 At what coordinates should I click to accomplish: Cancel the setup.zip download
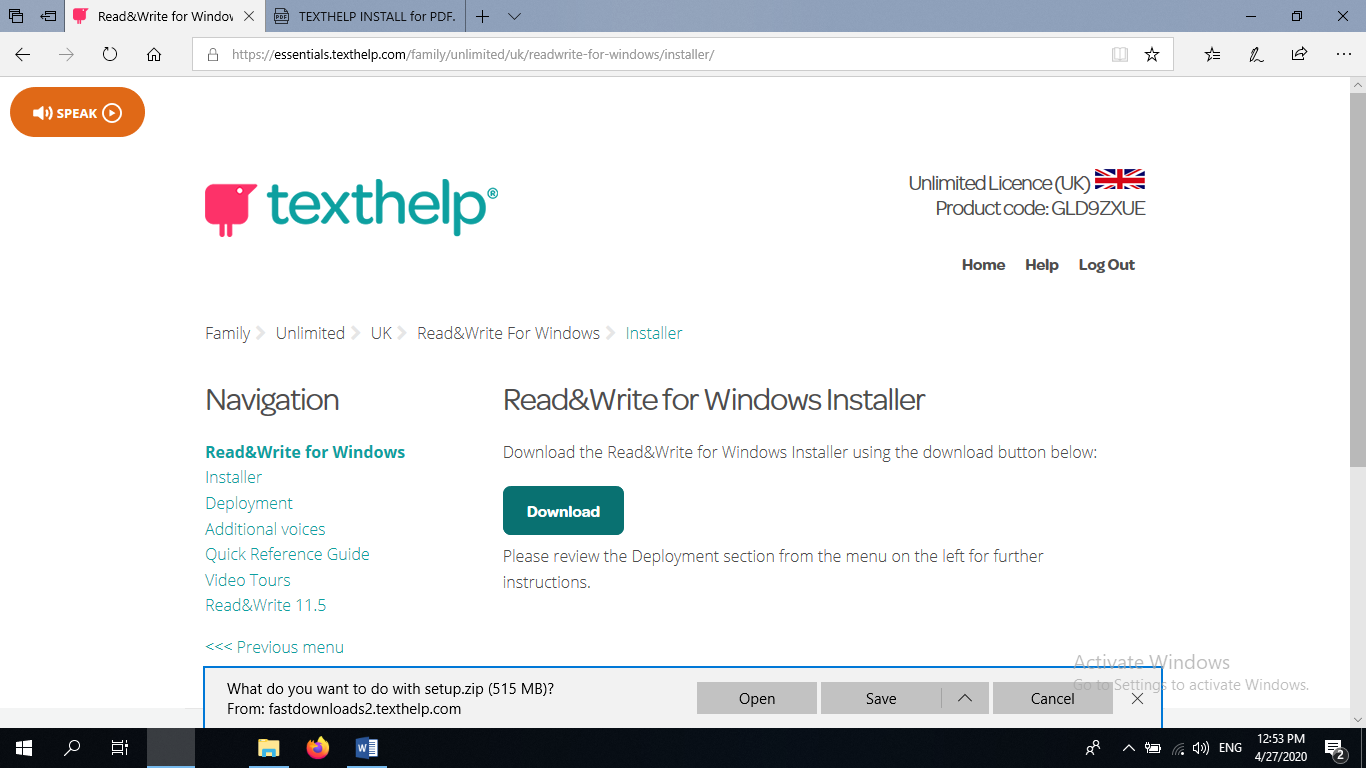click(x=1052, y=698)
